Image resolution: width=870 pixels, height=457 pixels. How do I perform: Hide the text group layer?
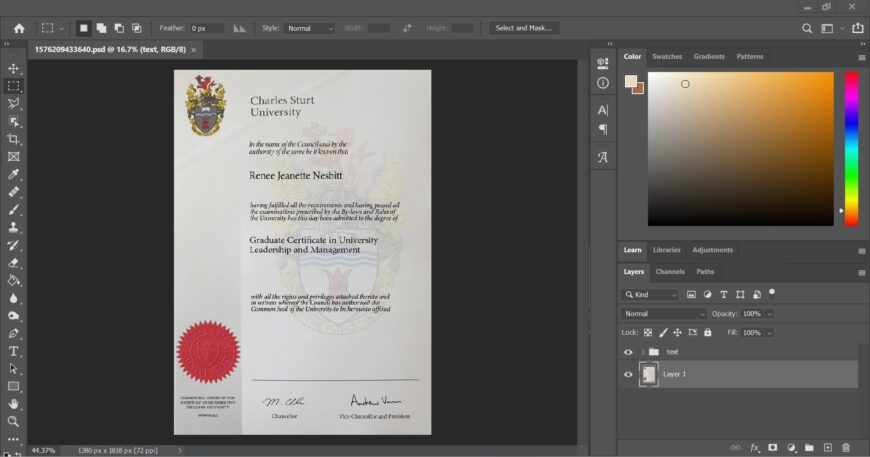(628, 352)
